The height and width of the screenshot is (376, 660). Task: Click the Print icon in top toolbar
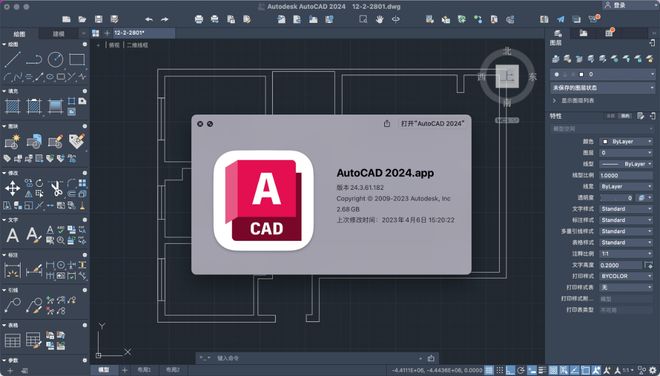pyautogui.click(x=199, y=19)
